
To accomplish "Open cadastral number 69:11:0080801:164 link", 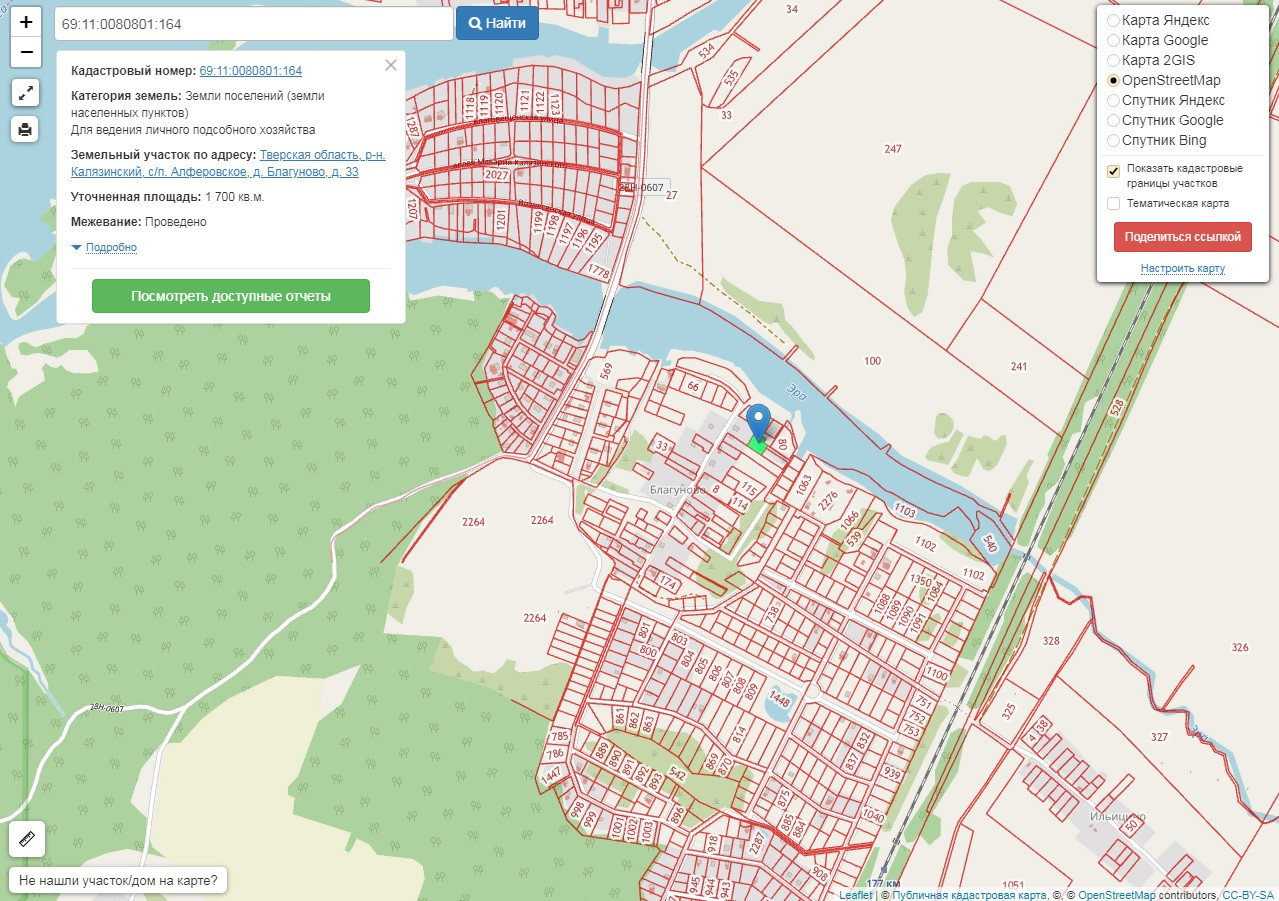I will point(251,71).
